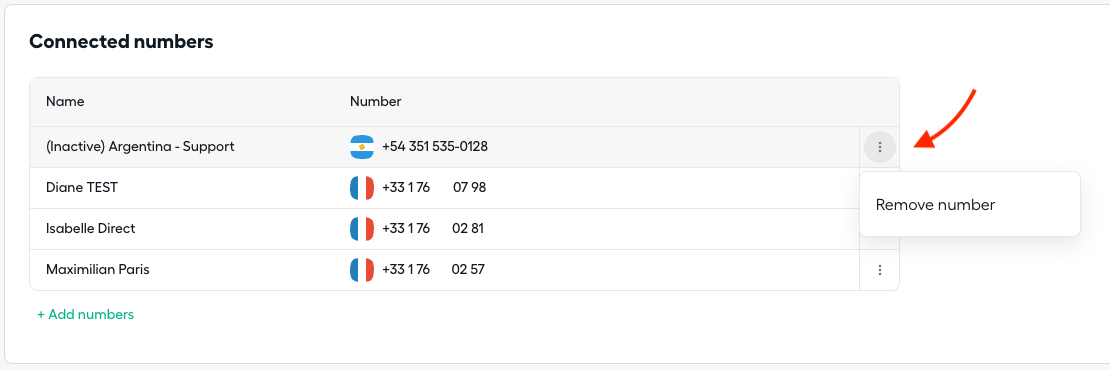This screenshot has height=370, width=1110.
Task: Click the Number column header
Action: pos(376,102)
